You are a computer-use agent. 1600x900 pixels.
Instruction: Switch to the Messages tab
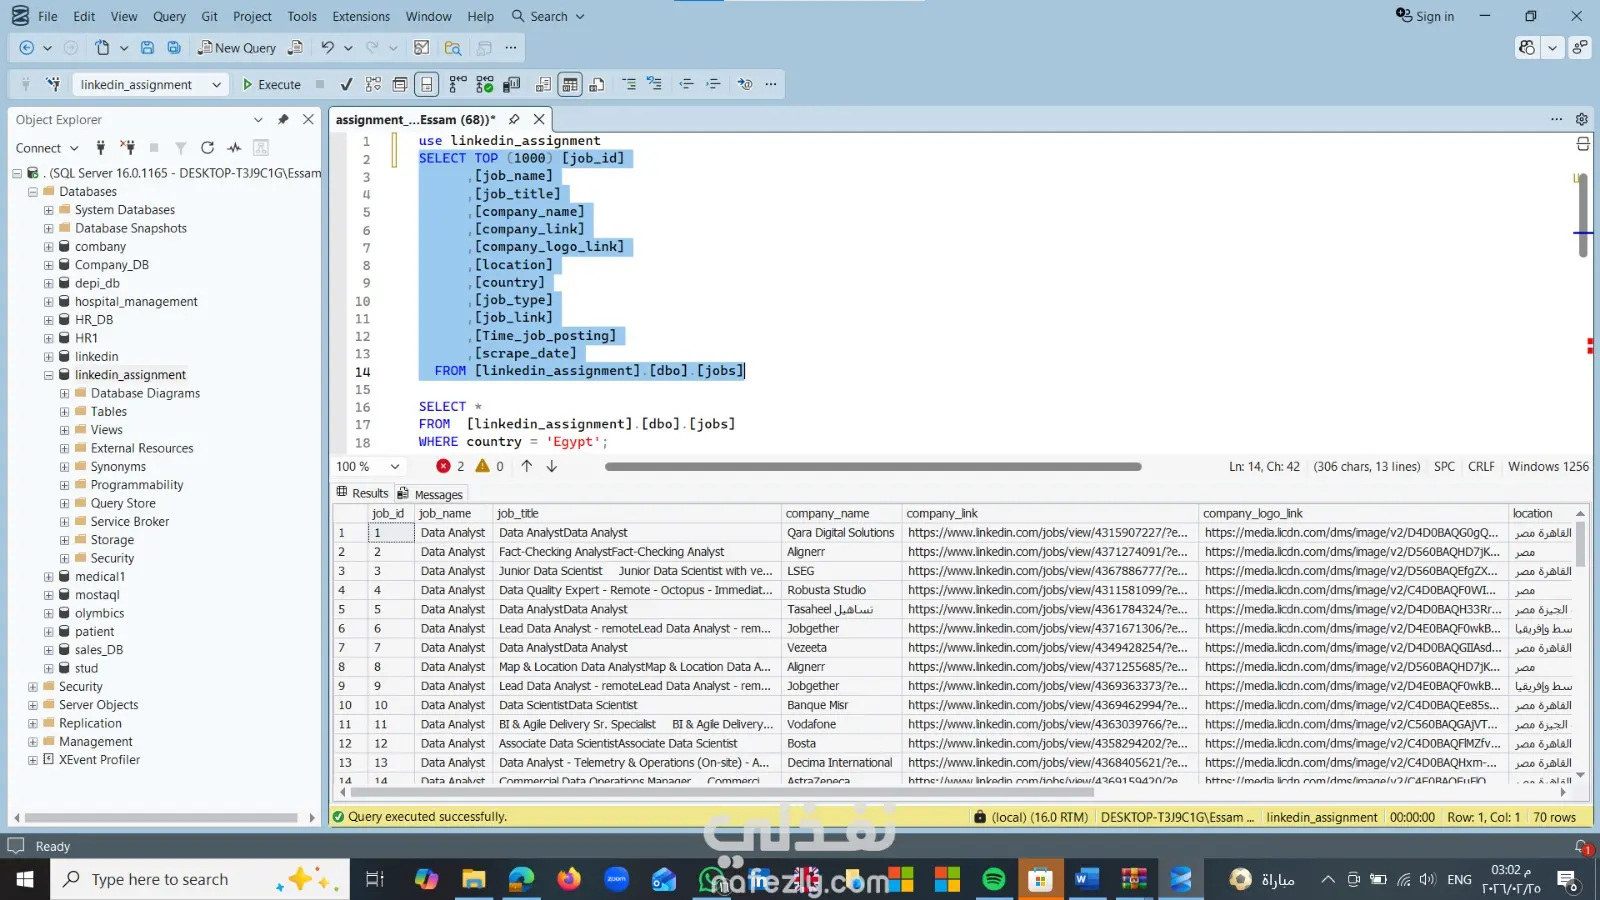[x=431, y=494]
